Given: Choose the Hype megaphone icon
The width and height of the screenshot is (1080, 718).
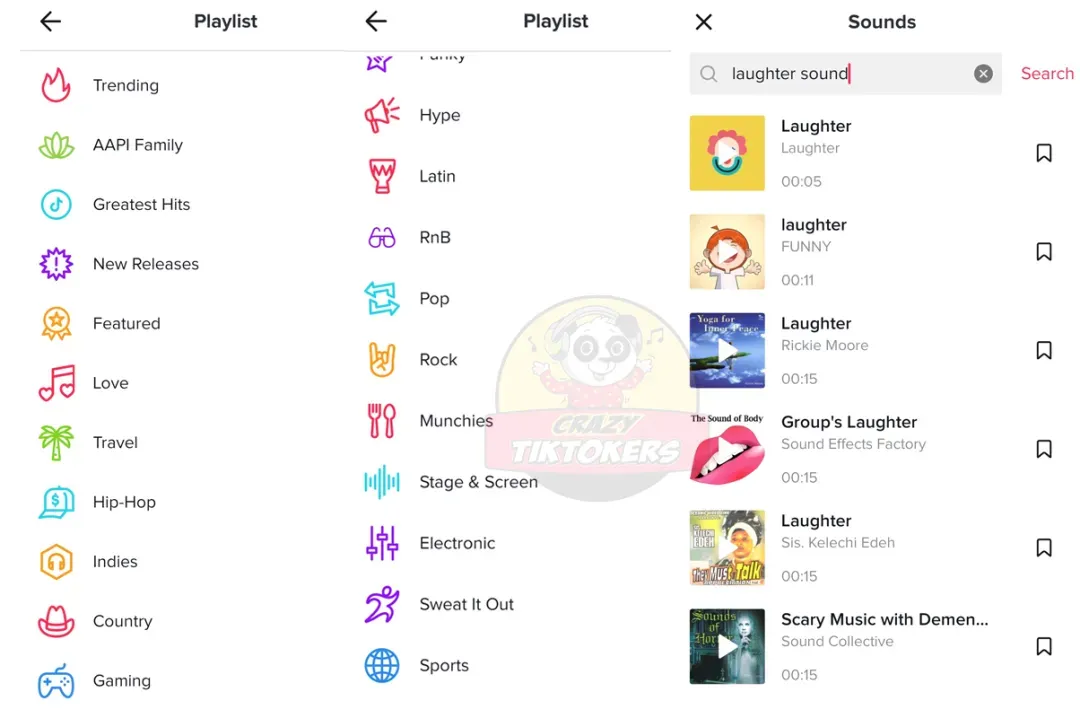Looking at the screenshot, I should coord(382,115).
